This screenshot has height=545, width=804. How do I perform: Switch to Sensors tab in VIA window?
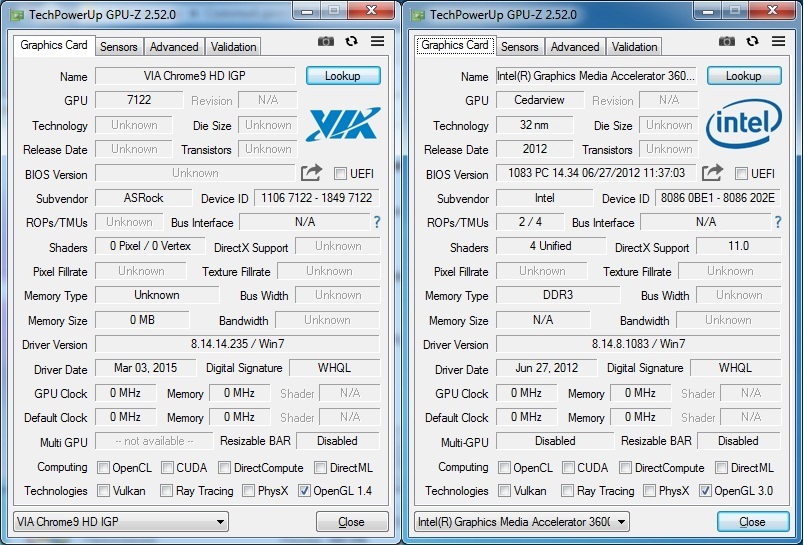(118, 47)
